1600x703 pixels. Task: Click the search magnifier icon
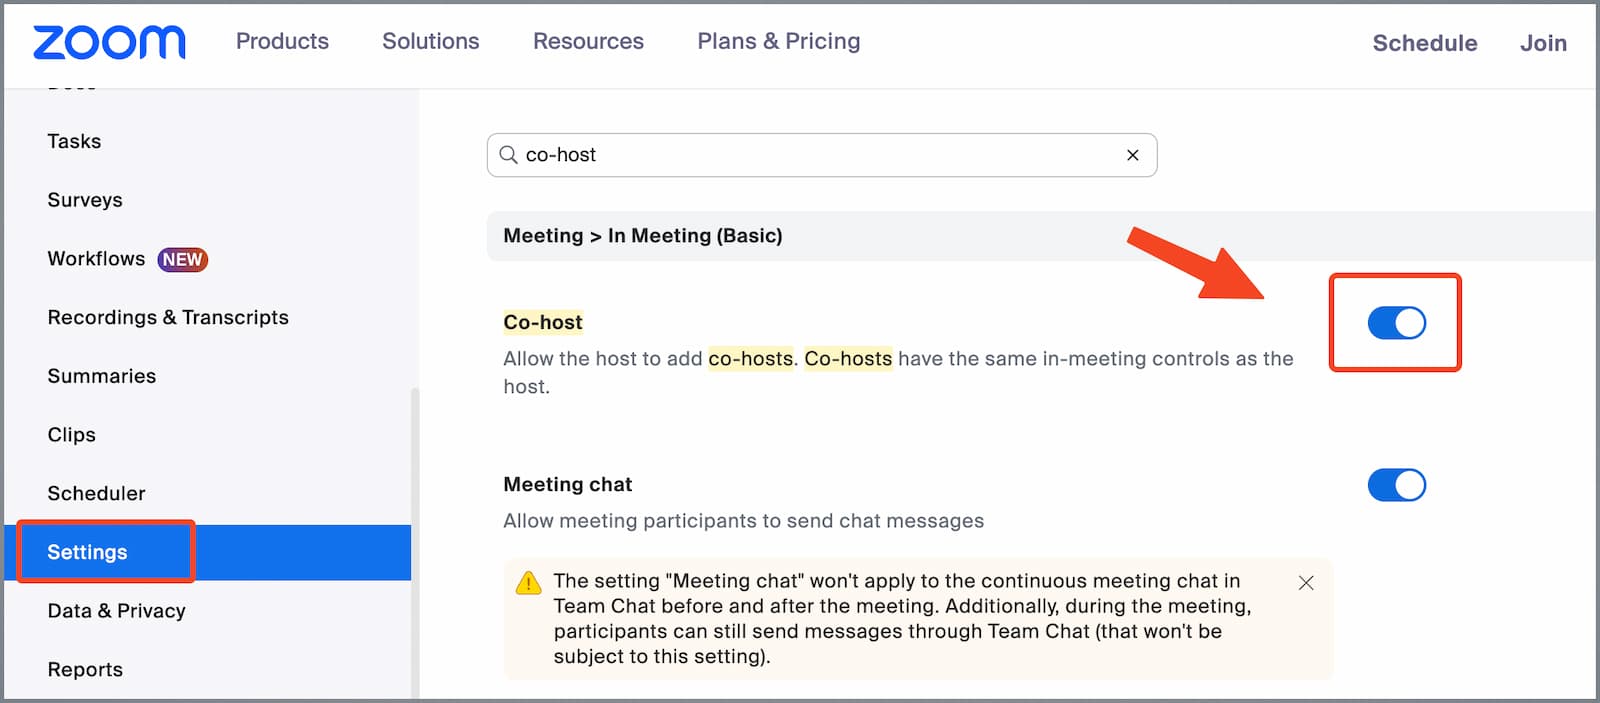pos(509,155)
